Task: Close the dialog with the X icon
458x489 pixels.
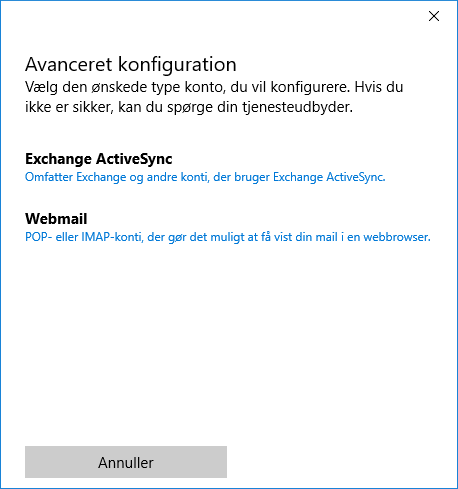Action: click(x=434, y=16)
